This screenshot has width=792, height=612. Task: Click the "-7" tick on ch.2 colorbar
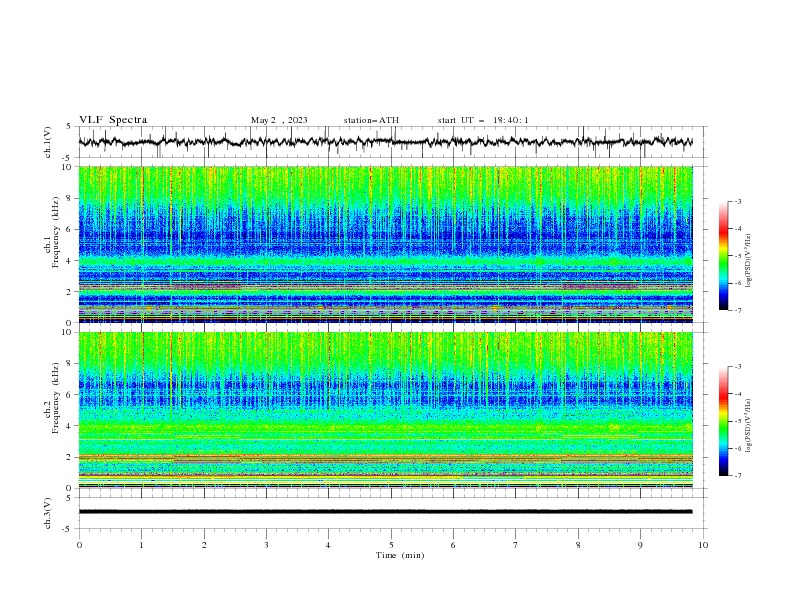point(737,476)
